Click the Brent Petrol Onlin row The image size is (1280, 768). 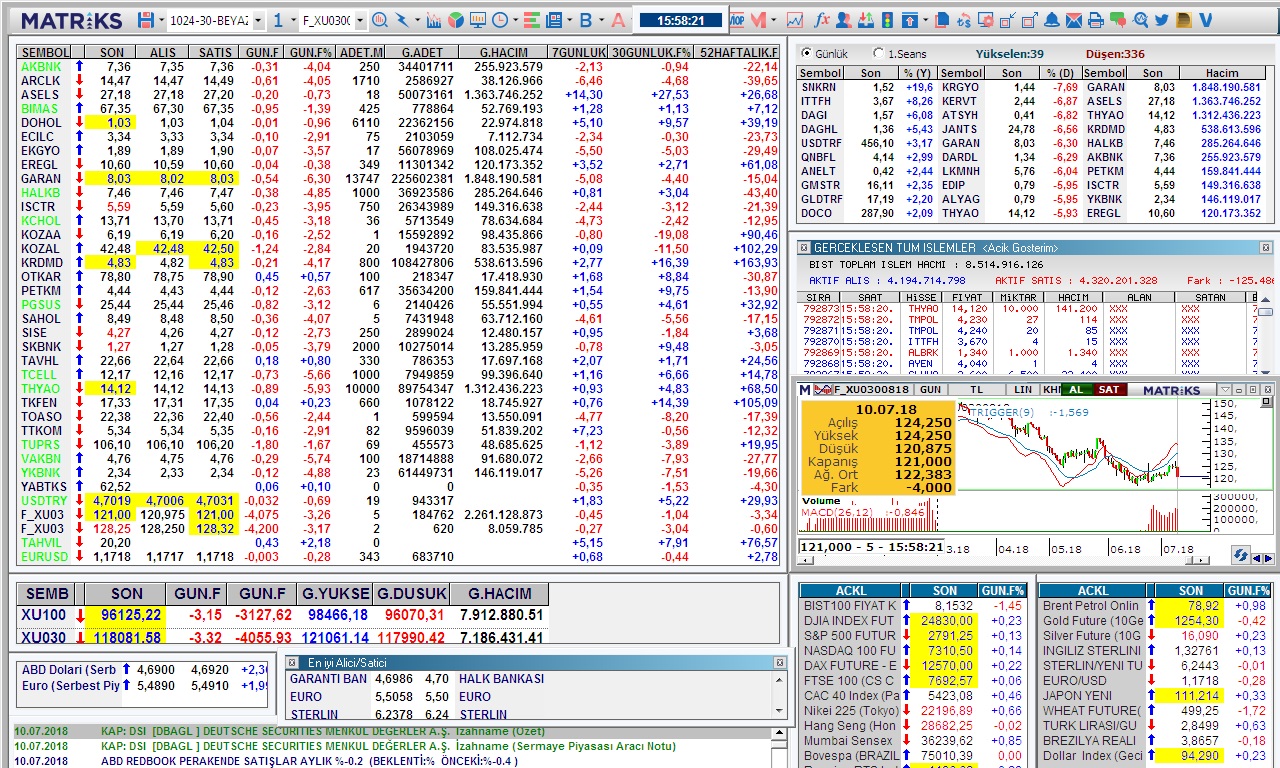[1155, 606]
